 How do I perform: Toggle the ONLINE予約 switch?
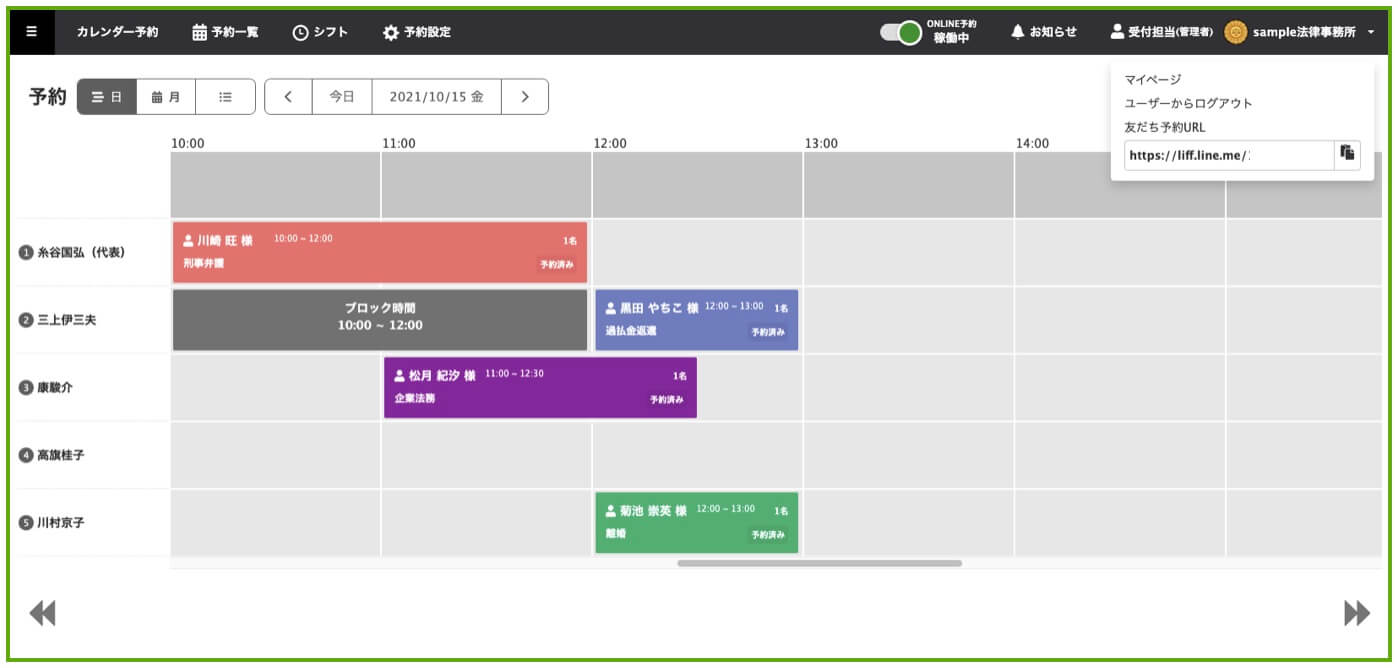(901, 32)
